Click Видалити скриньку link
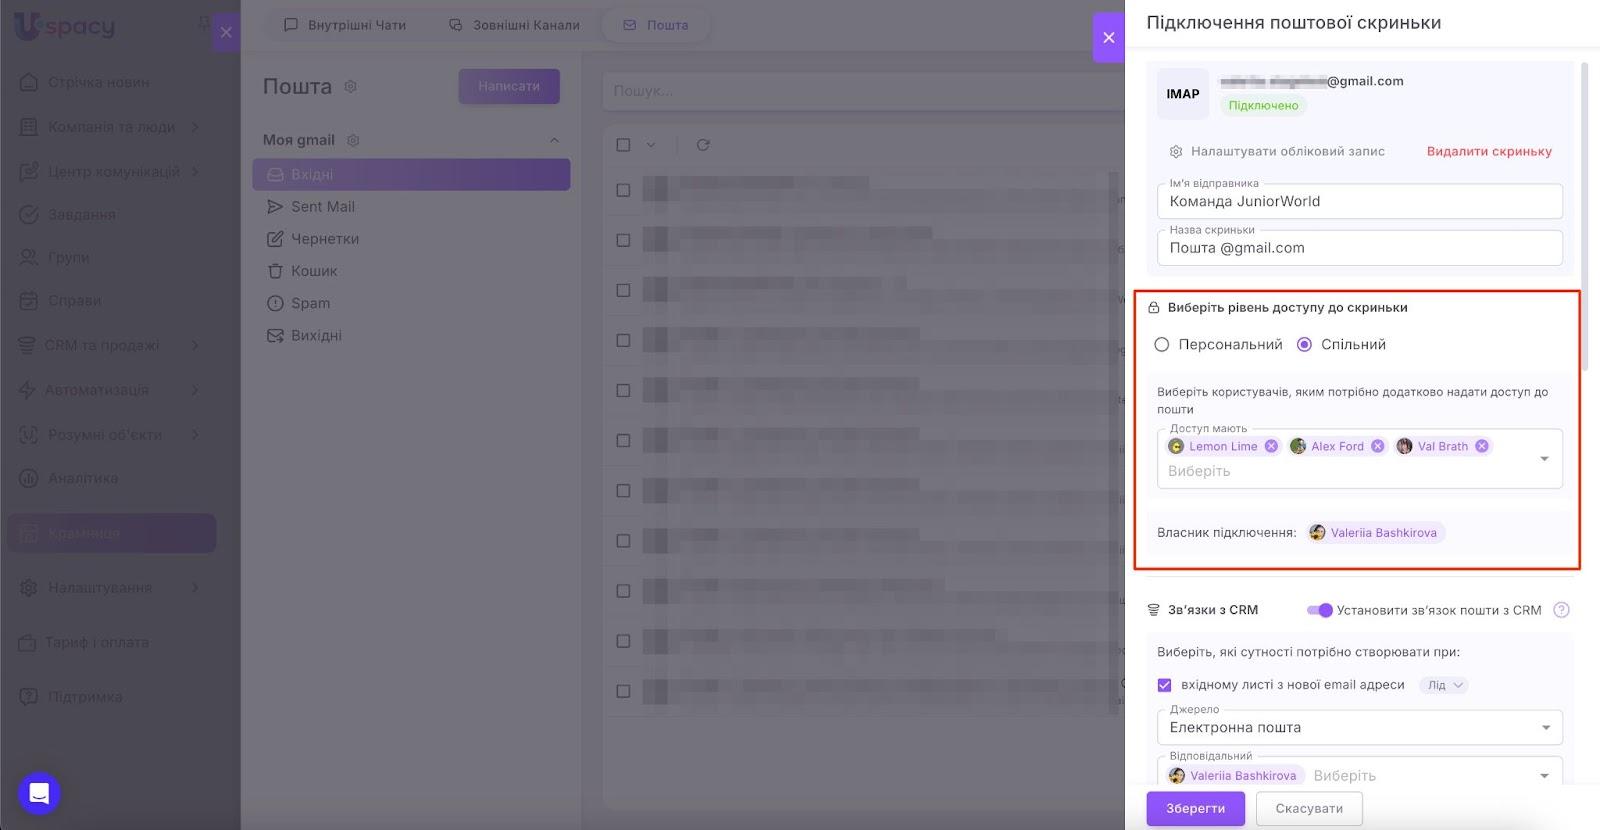The image size is (1600, 830). pos(1489,151)
